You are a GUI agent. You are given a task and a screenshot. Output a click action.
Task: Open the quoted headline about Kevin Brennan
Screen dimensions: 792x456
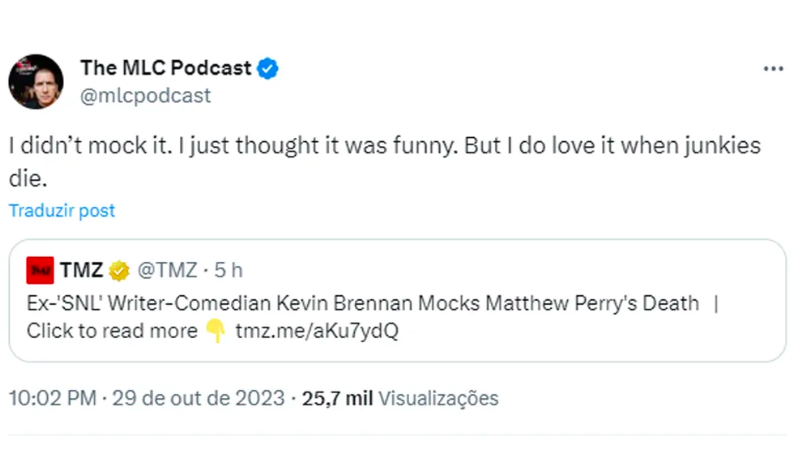[362, 304]
